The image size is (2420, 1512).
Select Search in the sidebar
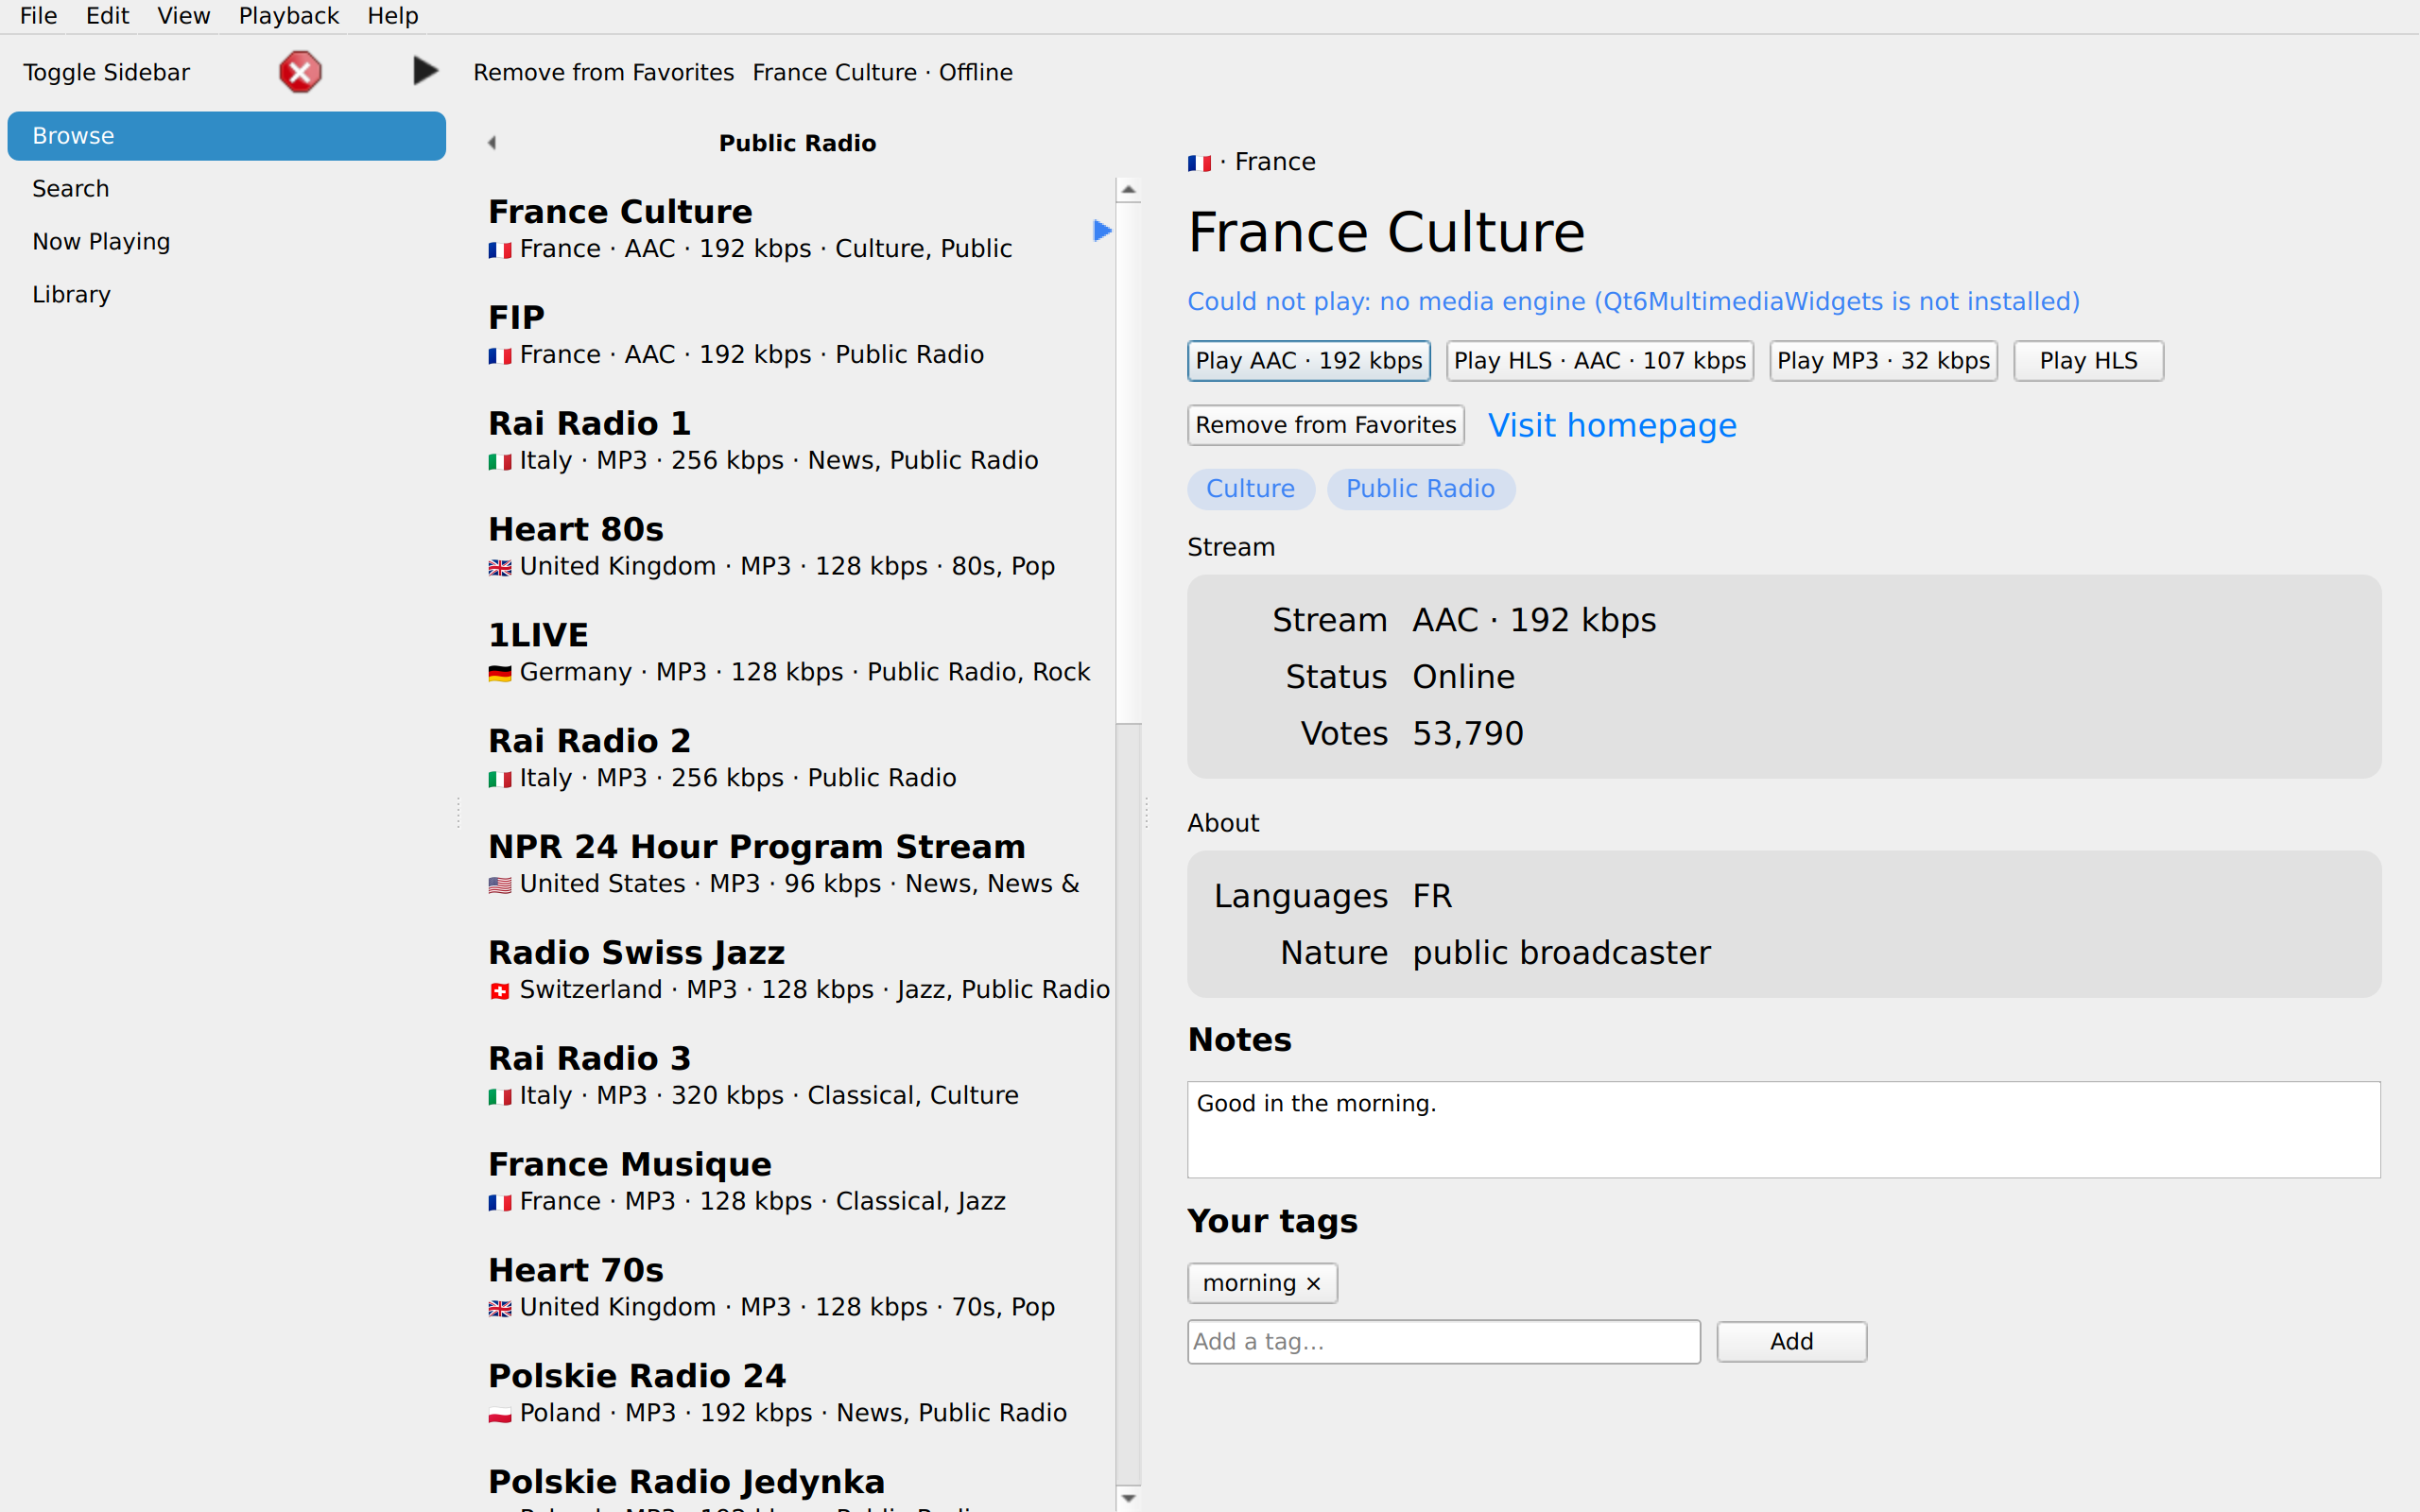tap(227, 189)
